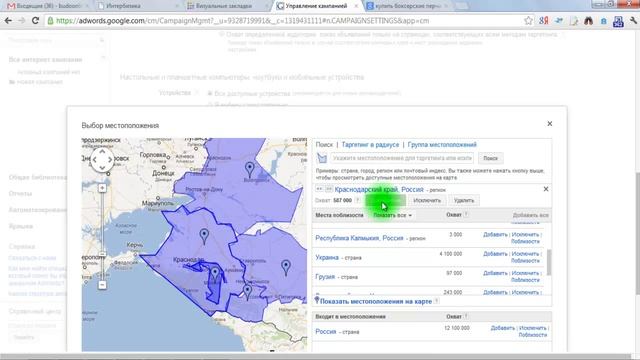Remove the Краснодарский край details panel via X
This screenshot has width=640, height=360.
click(546, 189)
